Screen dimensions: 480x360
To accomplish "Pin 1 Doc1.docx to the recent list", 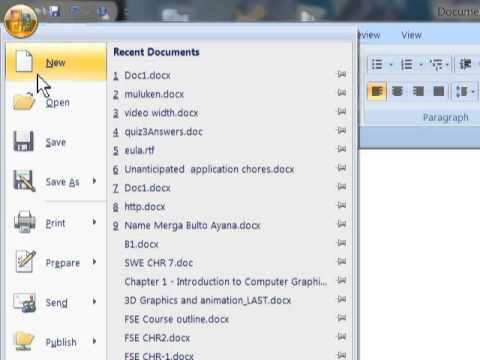I will (342, 74).
